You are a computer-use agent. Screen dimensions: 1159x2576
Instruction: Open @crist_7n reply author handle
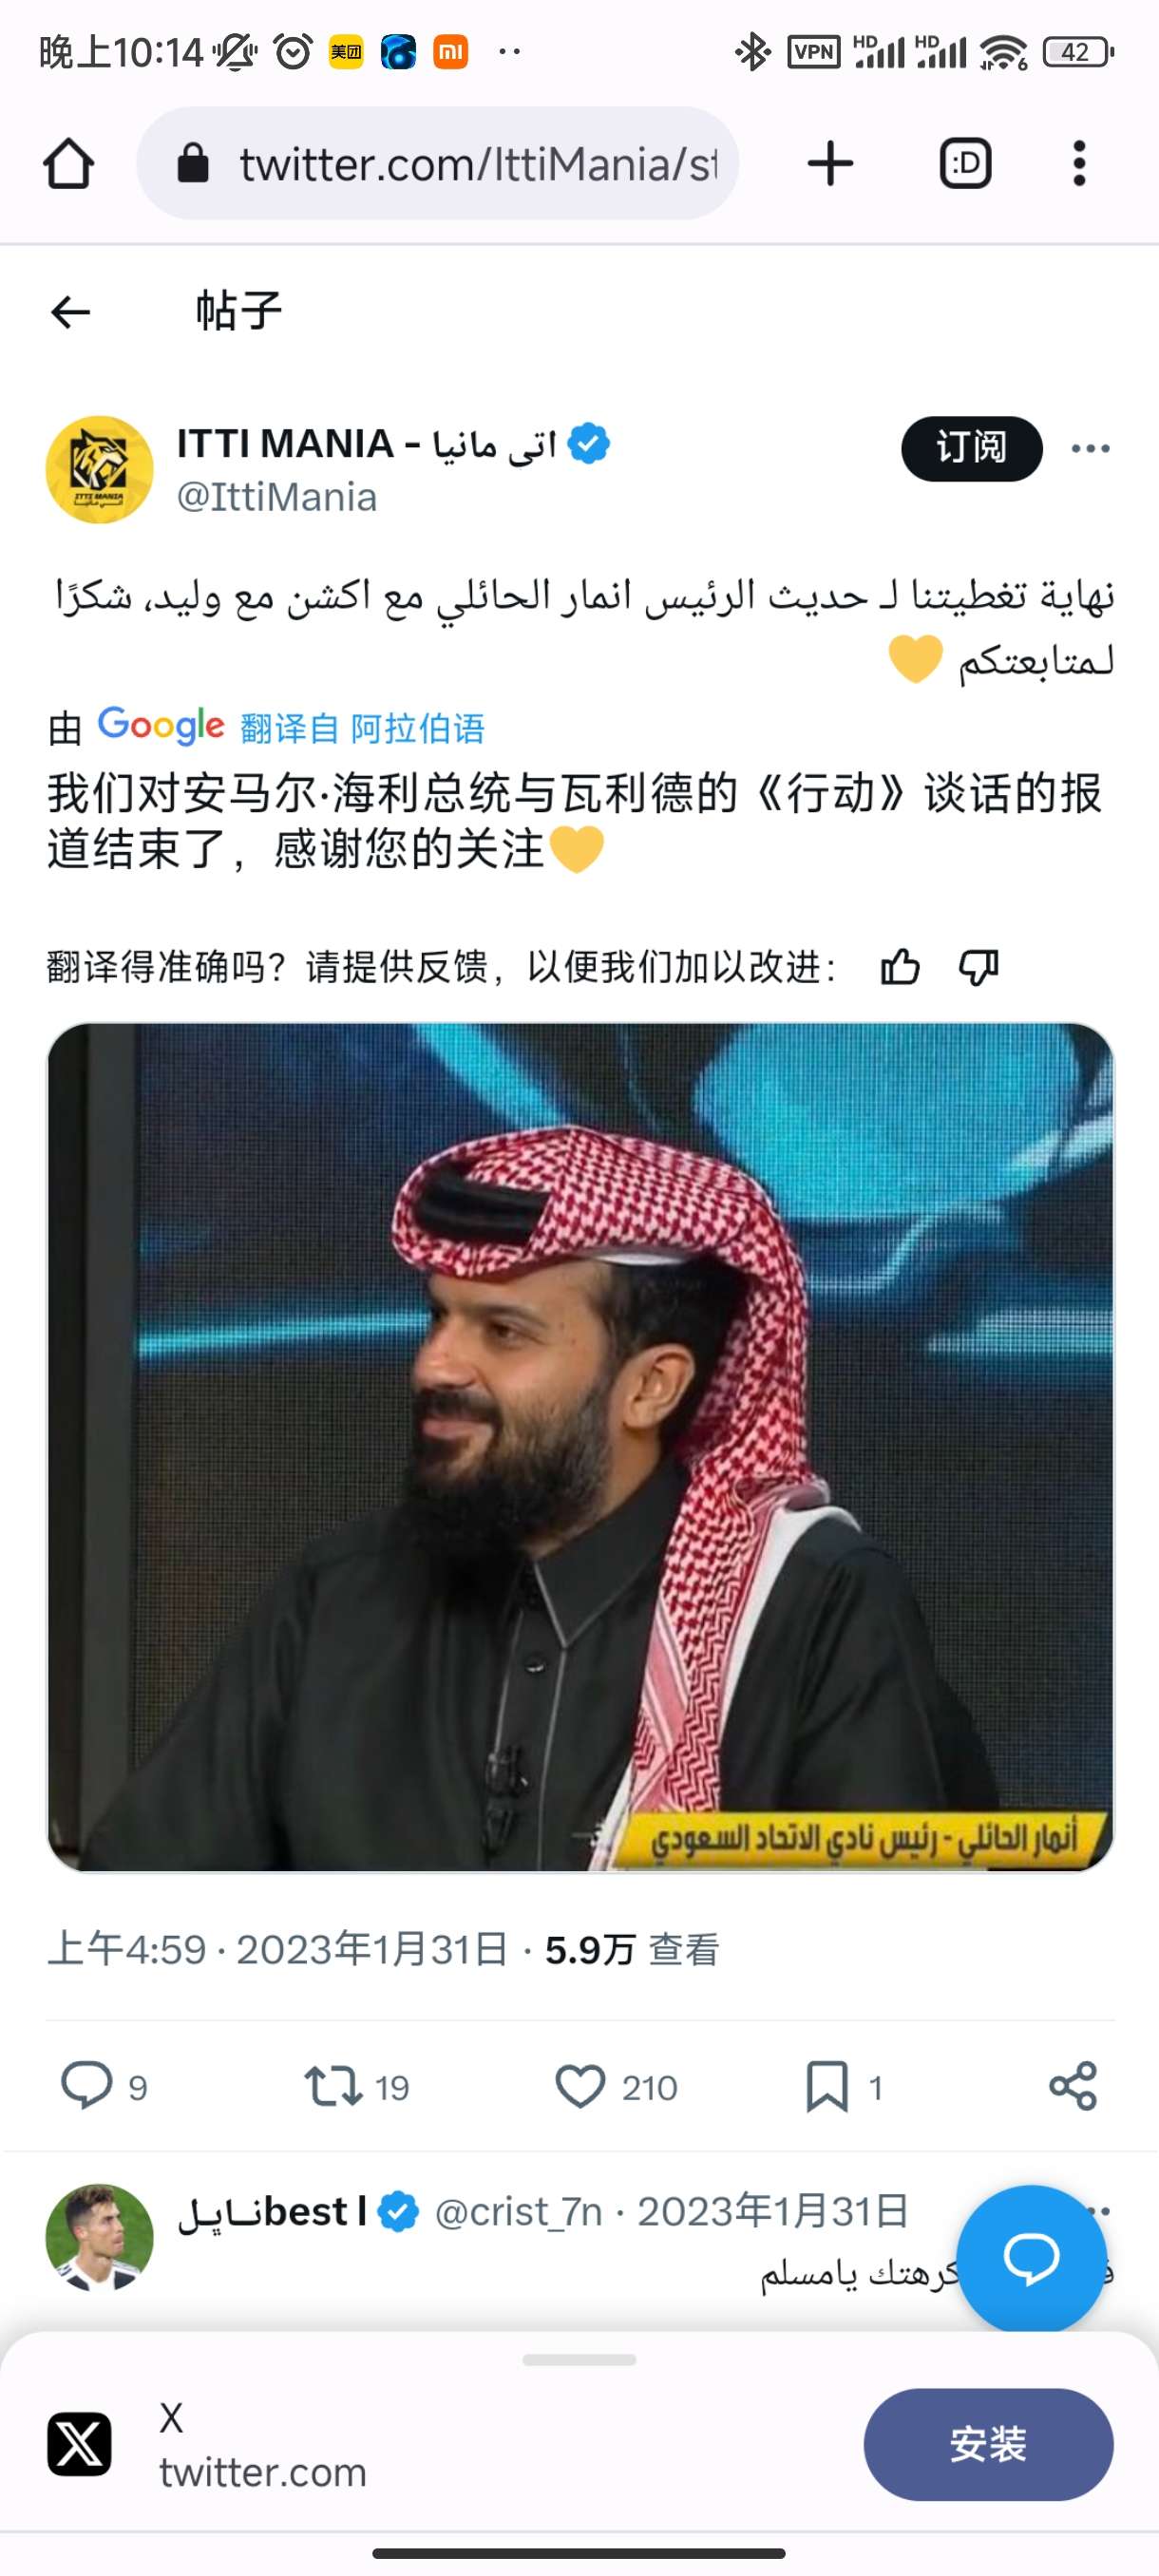click(x=518, y=2211)
